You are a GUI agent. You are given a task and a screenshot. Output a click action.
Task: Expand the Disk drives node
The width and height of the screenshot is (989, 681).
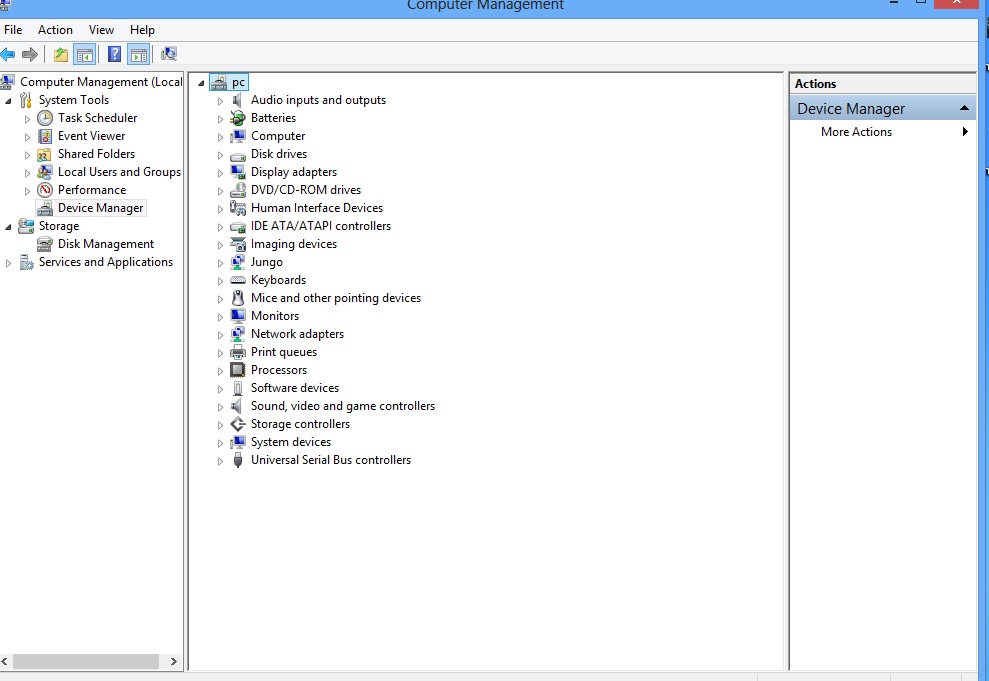tap(220, 155)
